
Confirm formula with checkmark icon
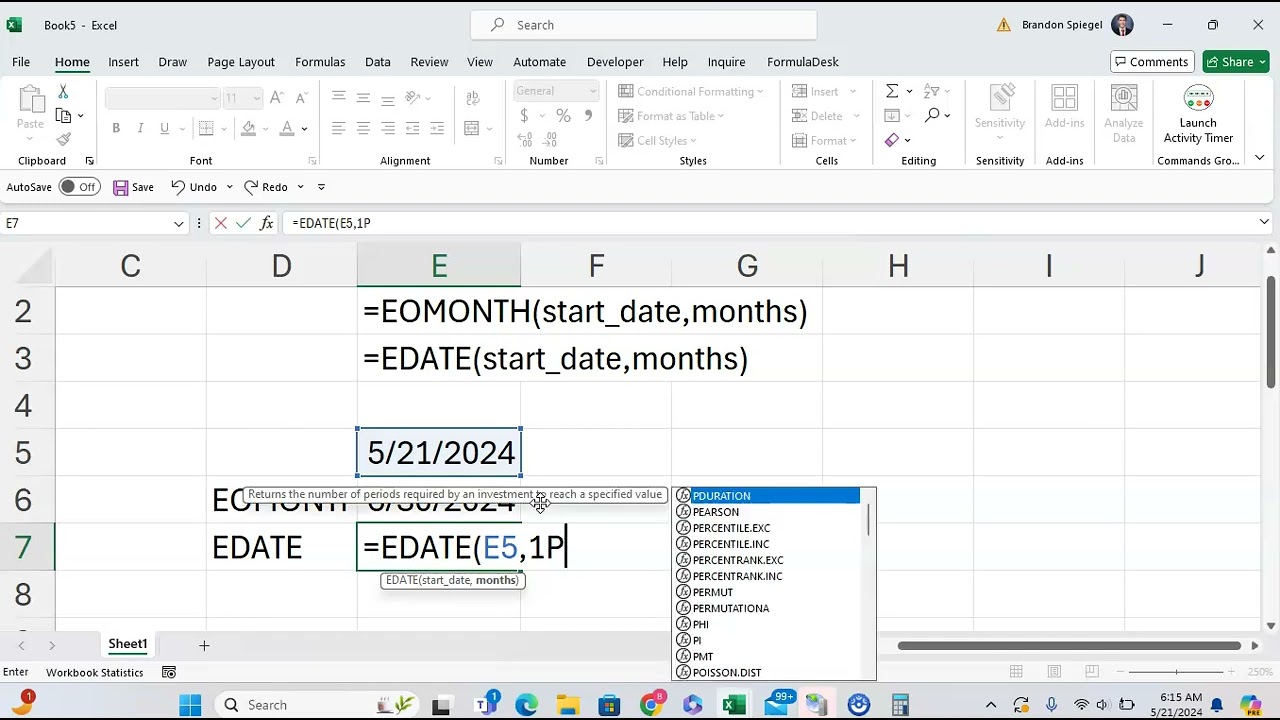[x=243, y=223]
